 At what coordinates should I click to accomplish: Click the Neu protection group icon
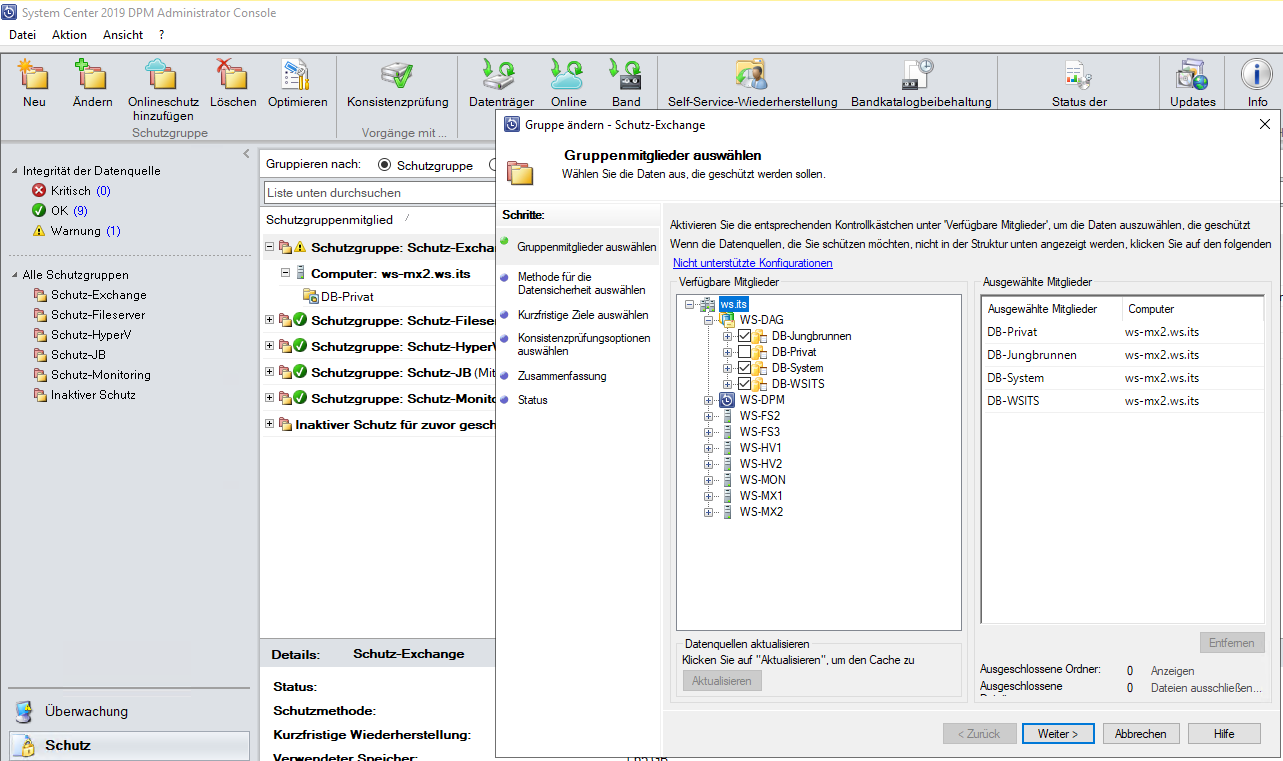point(34,75)
